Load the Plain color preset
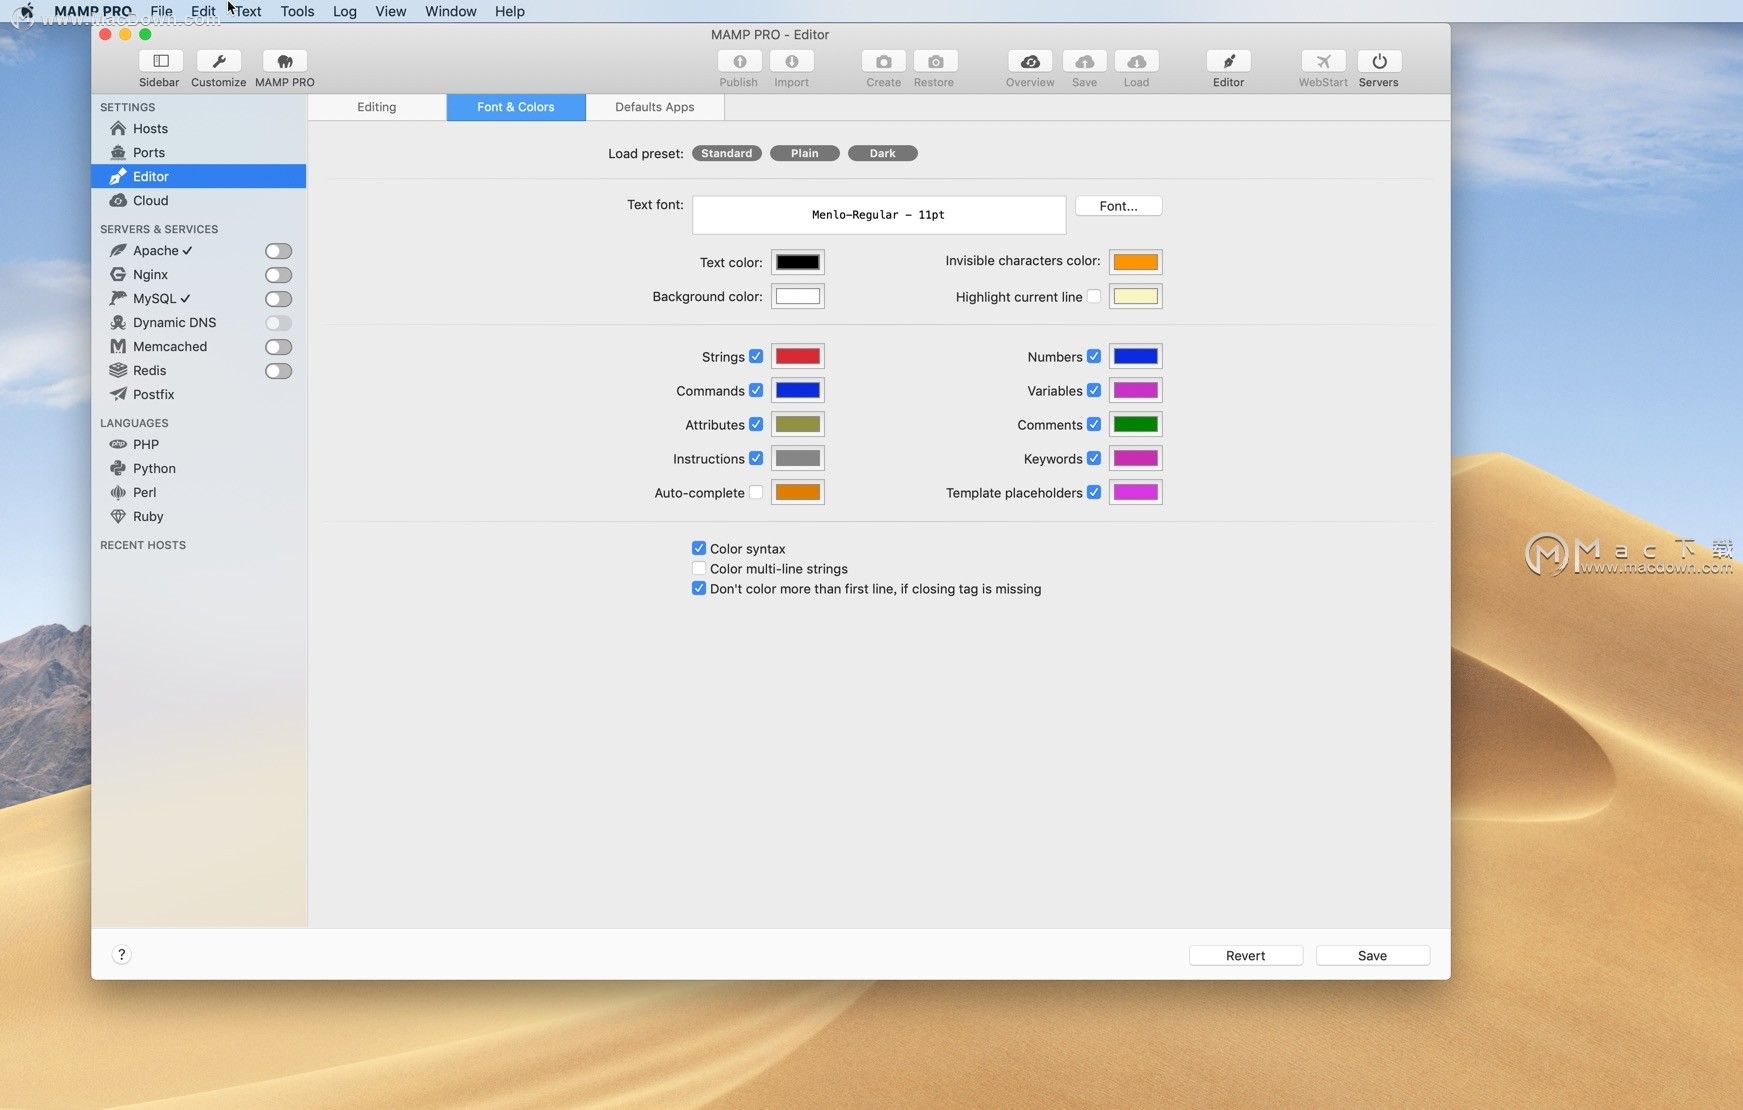The width and height of the screenshot is (1743, 1110). (x=805, y=153)
